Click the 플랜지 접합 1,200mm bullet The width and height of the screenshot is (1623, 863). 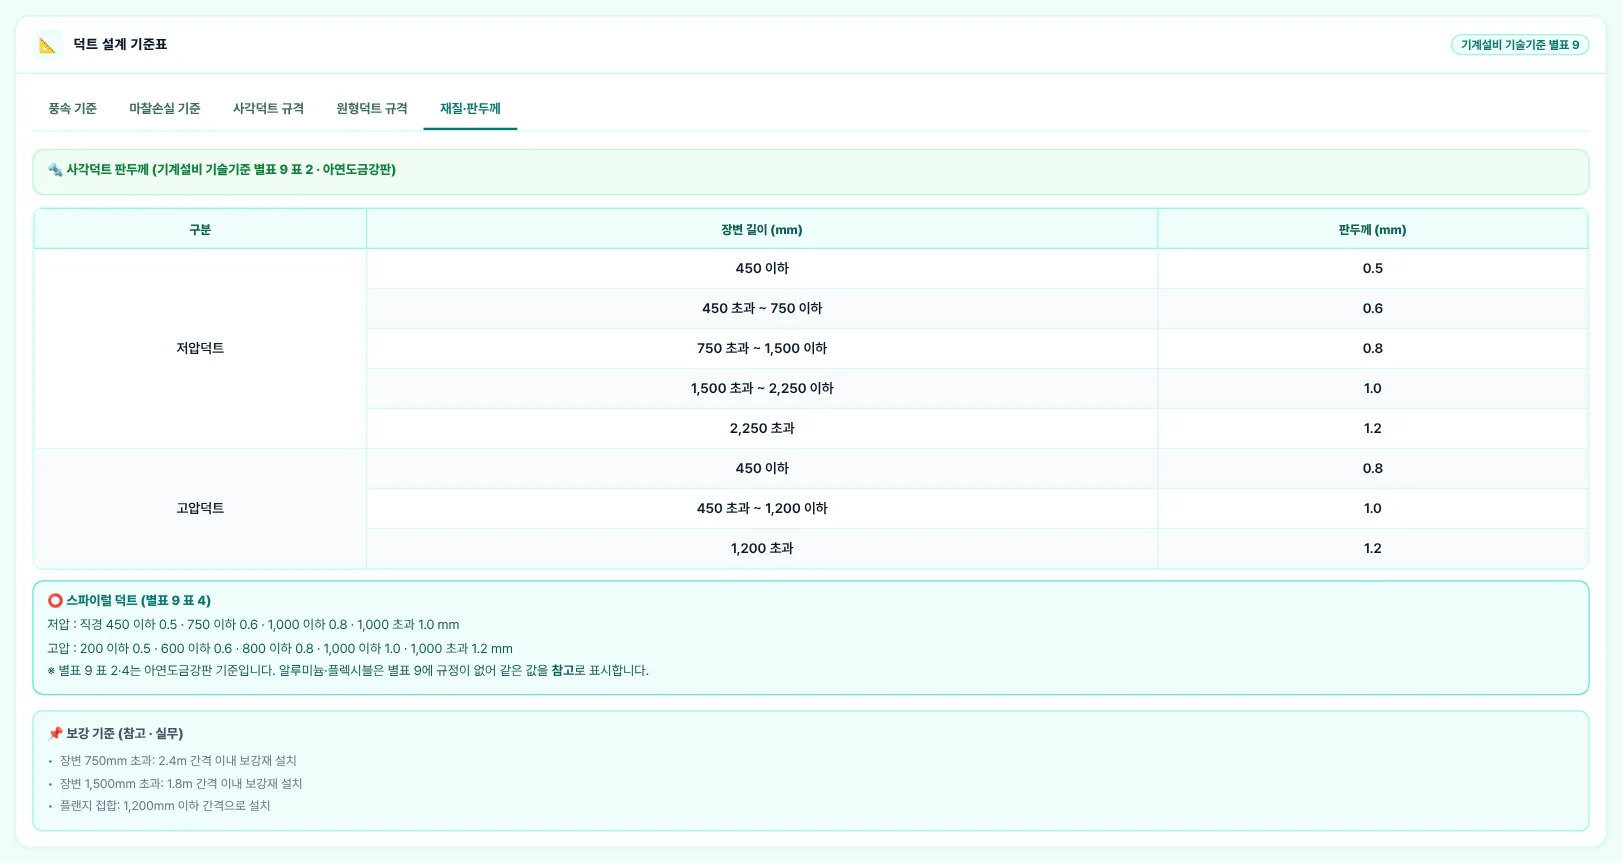(x=165, y=806)
